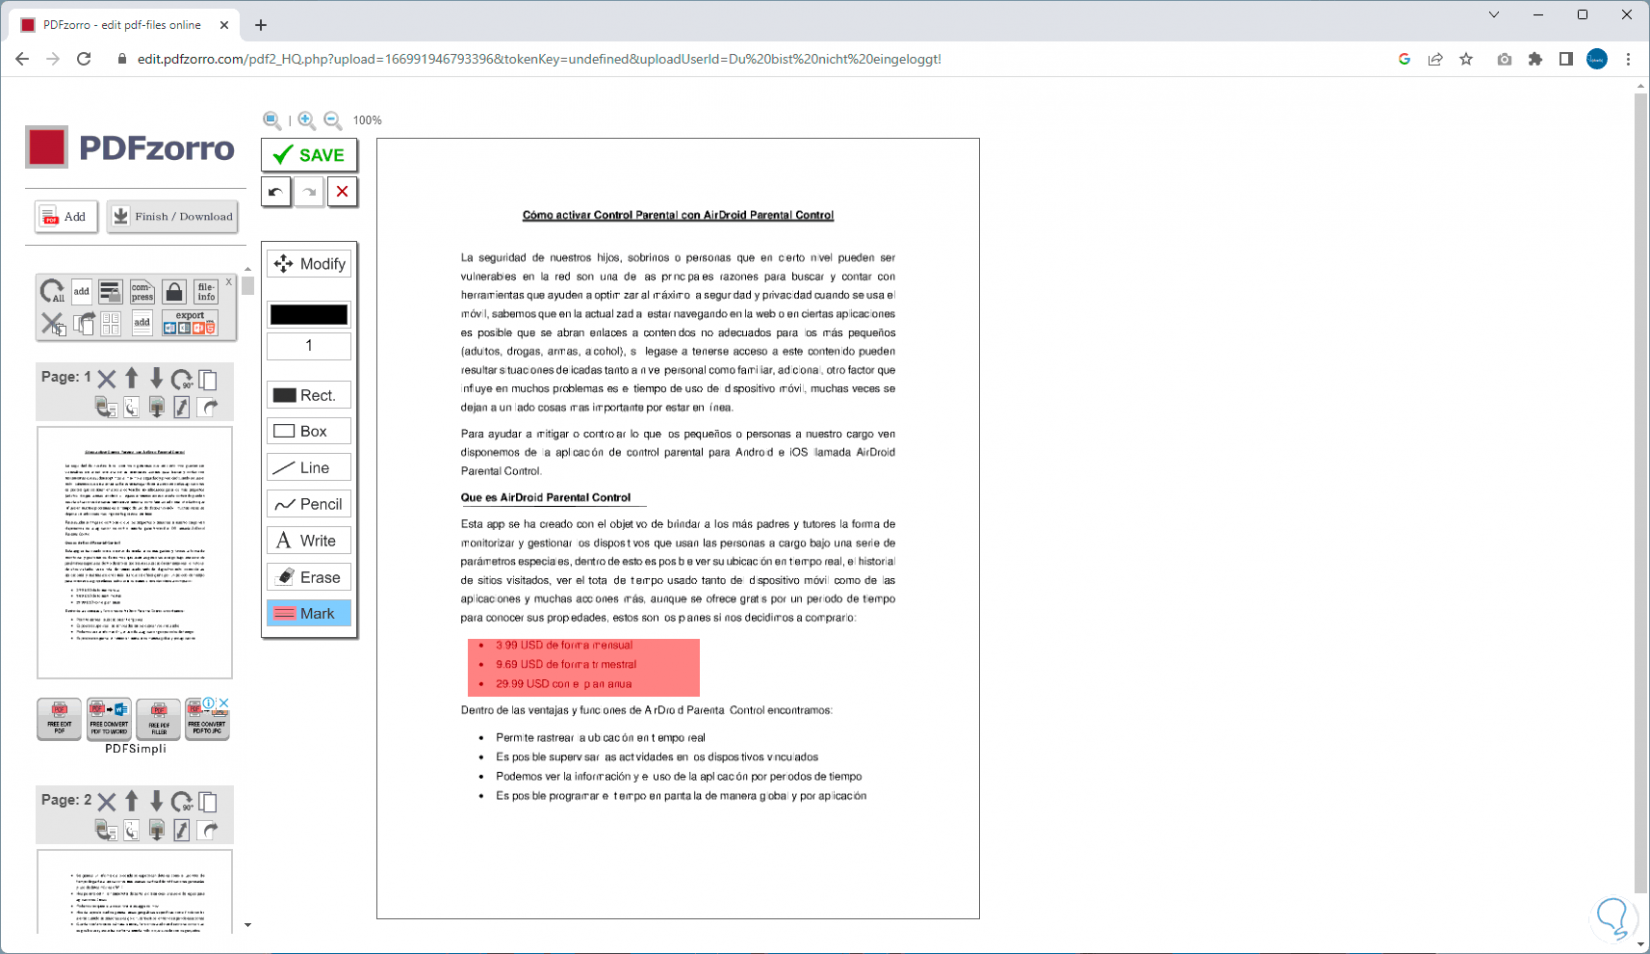
Task: Click the Finish / Download button
Action: click(172, 216)
